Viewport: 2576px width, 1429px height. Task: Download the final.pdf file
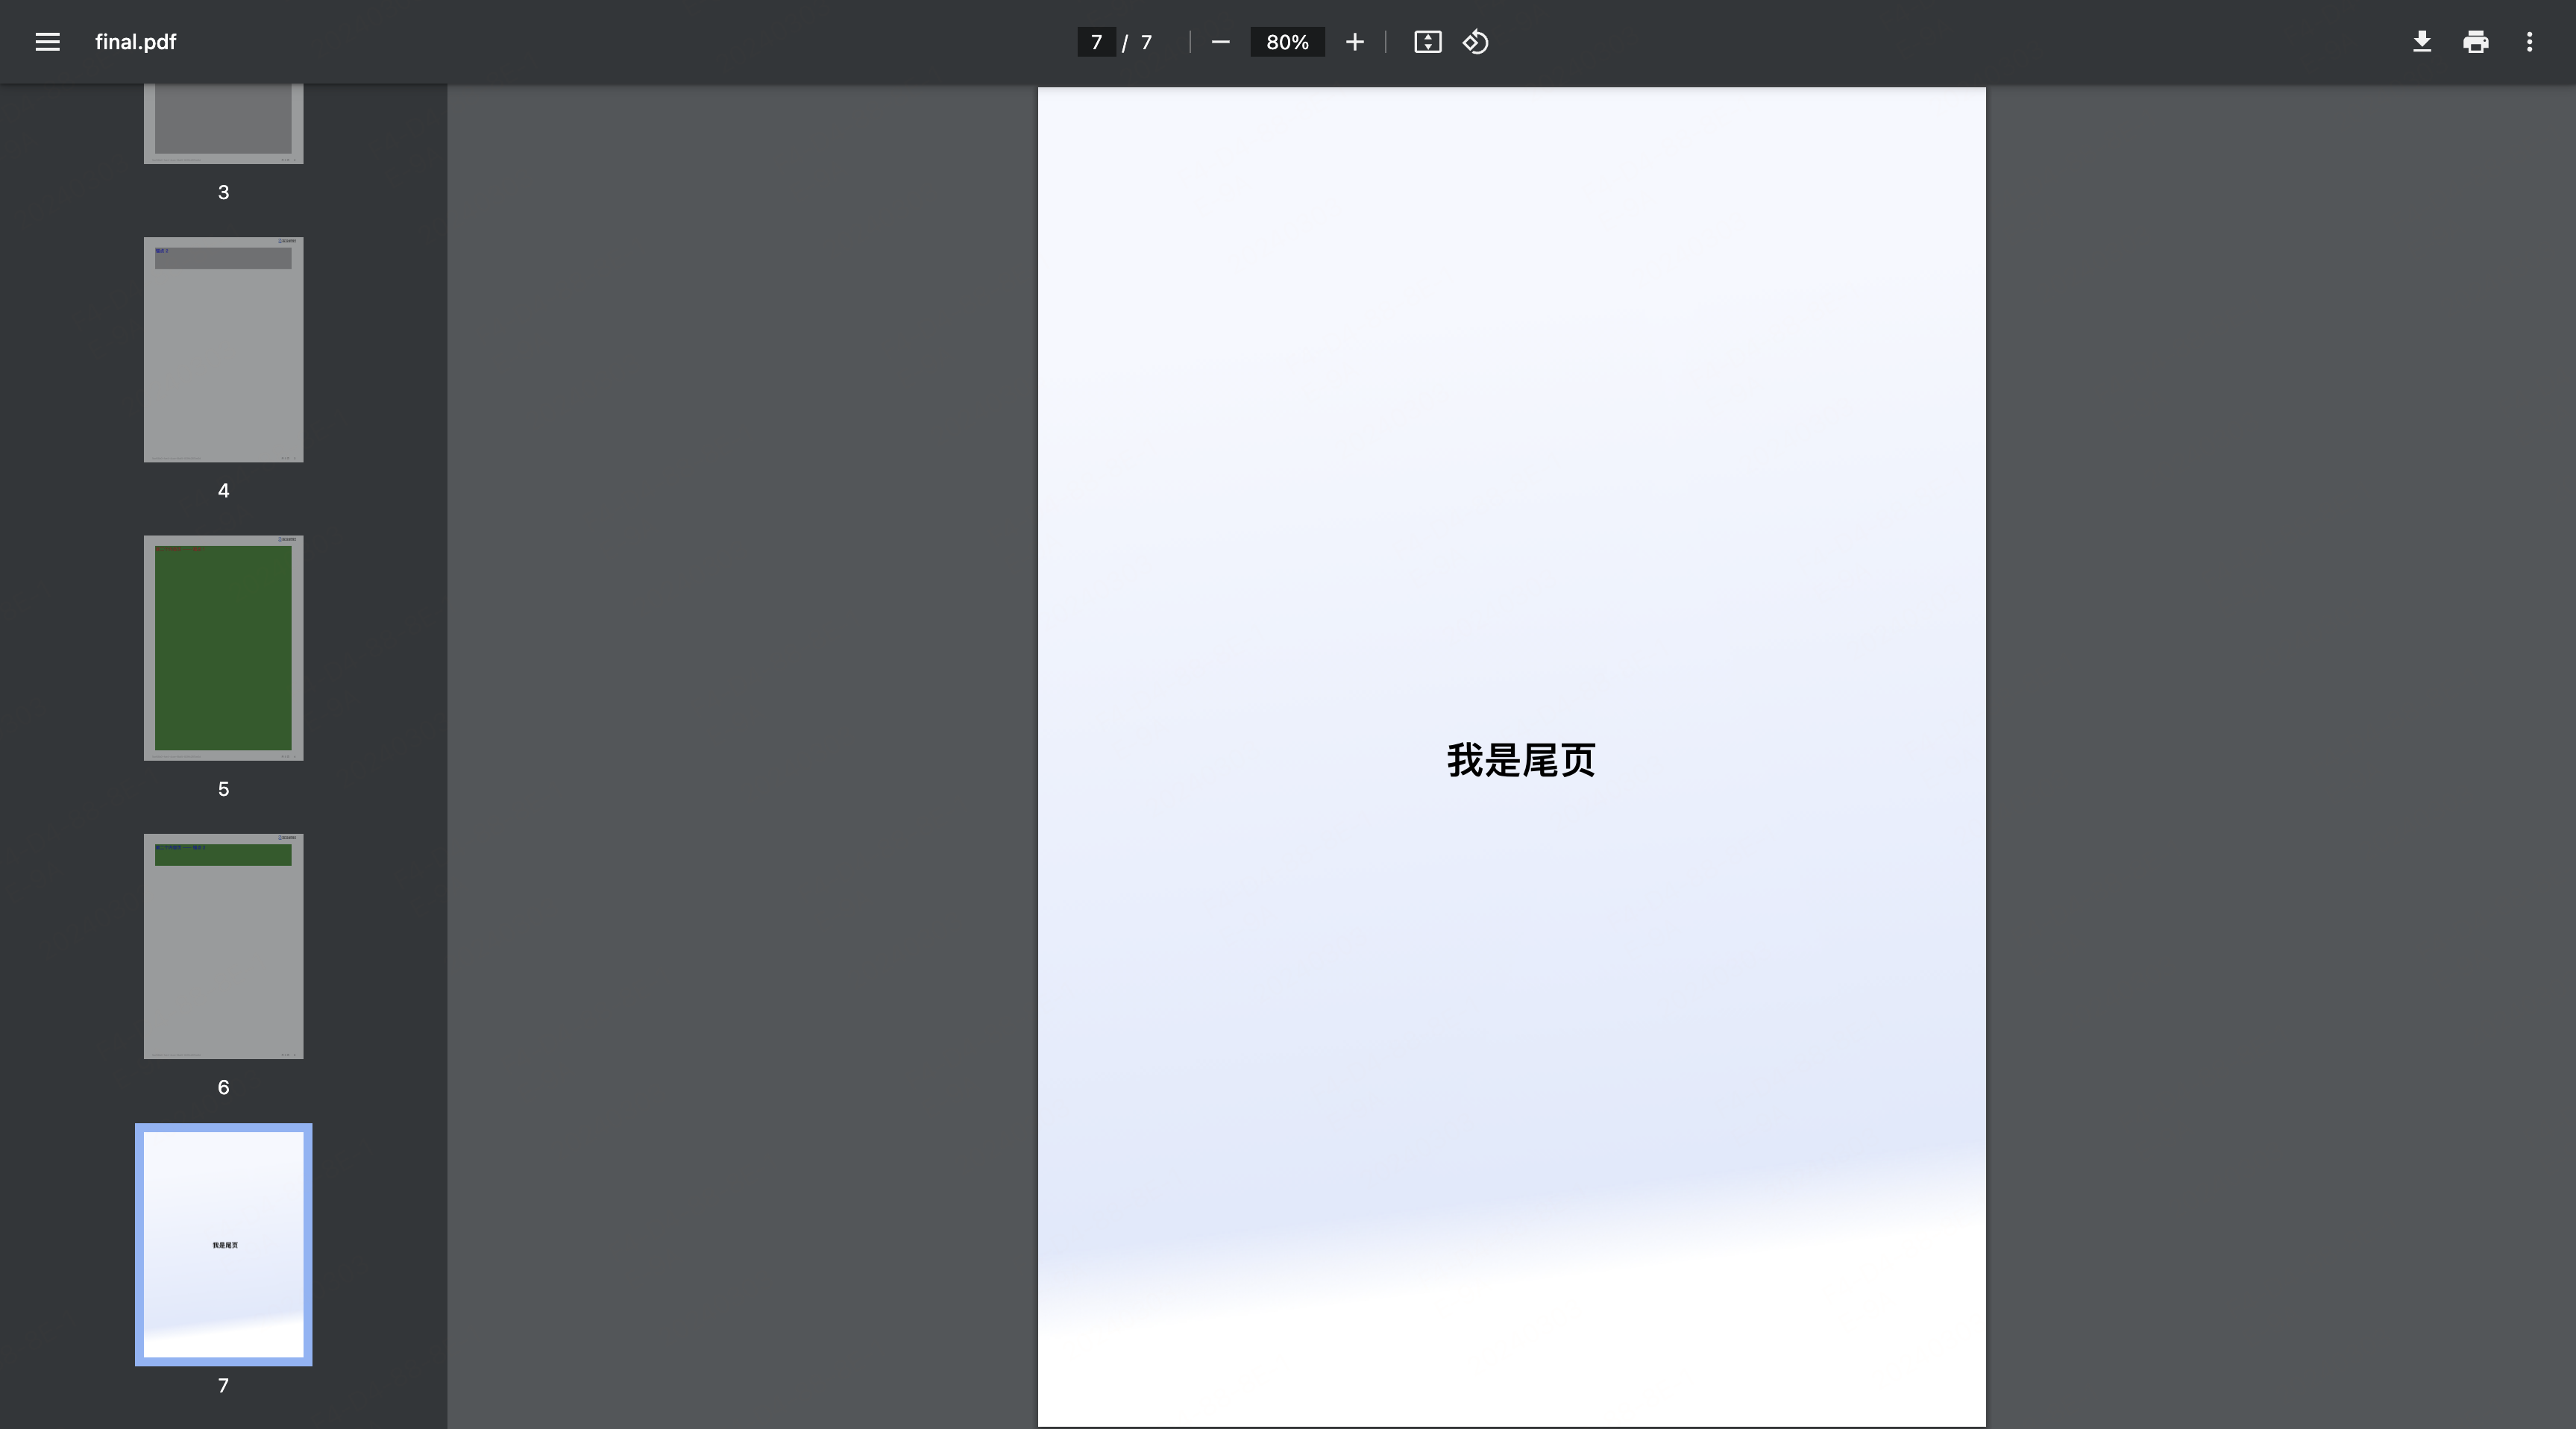[x=2421, y=42]
